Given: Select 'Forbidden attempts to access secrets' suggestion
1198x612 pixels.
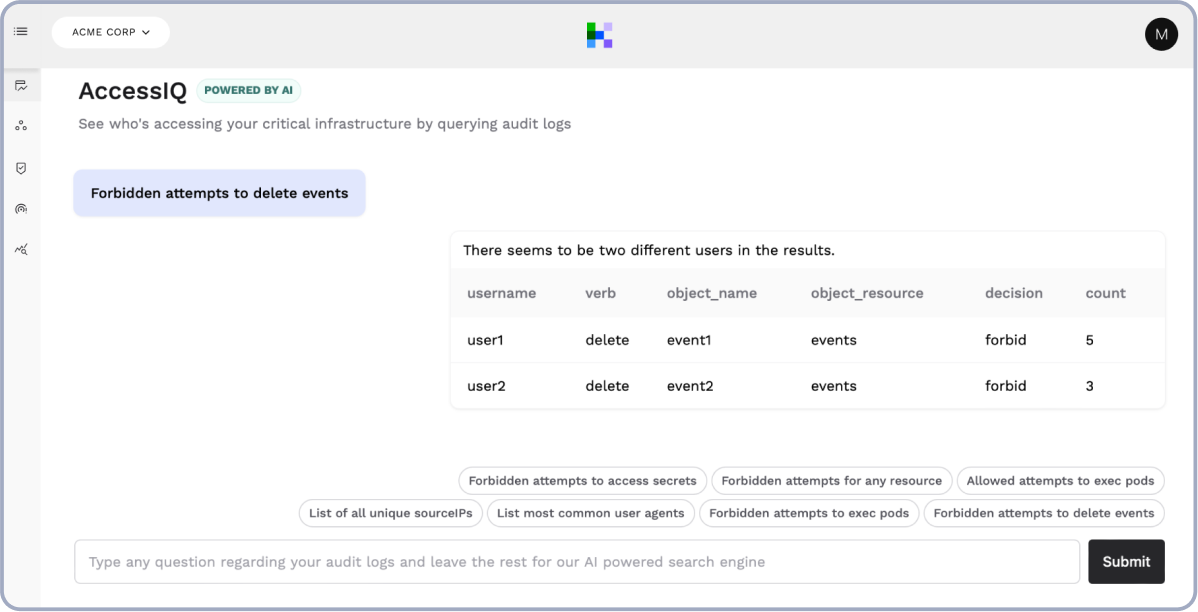Looking at the screenshot, I should click(582, 481).
